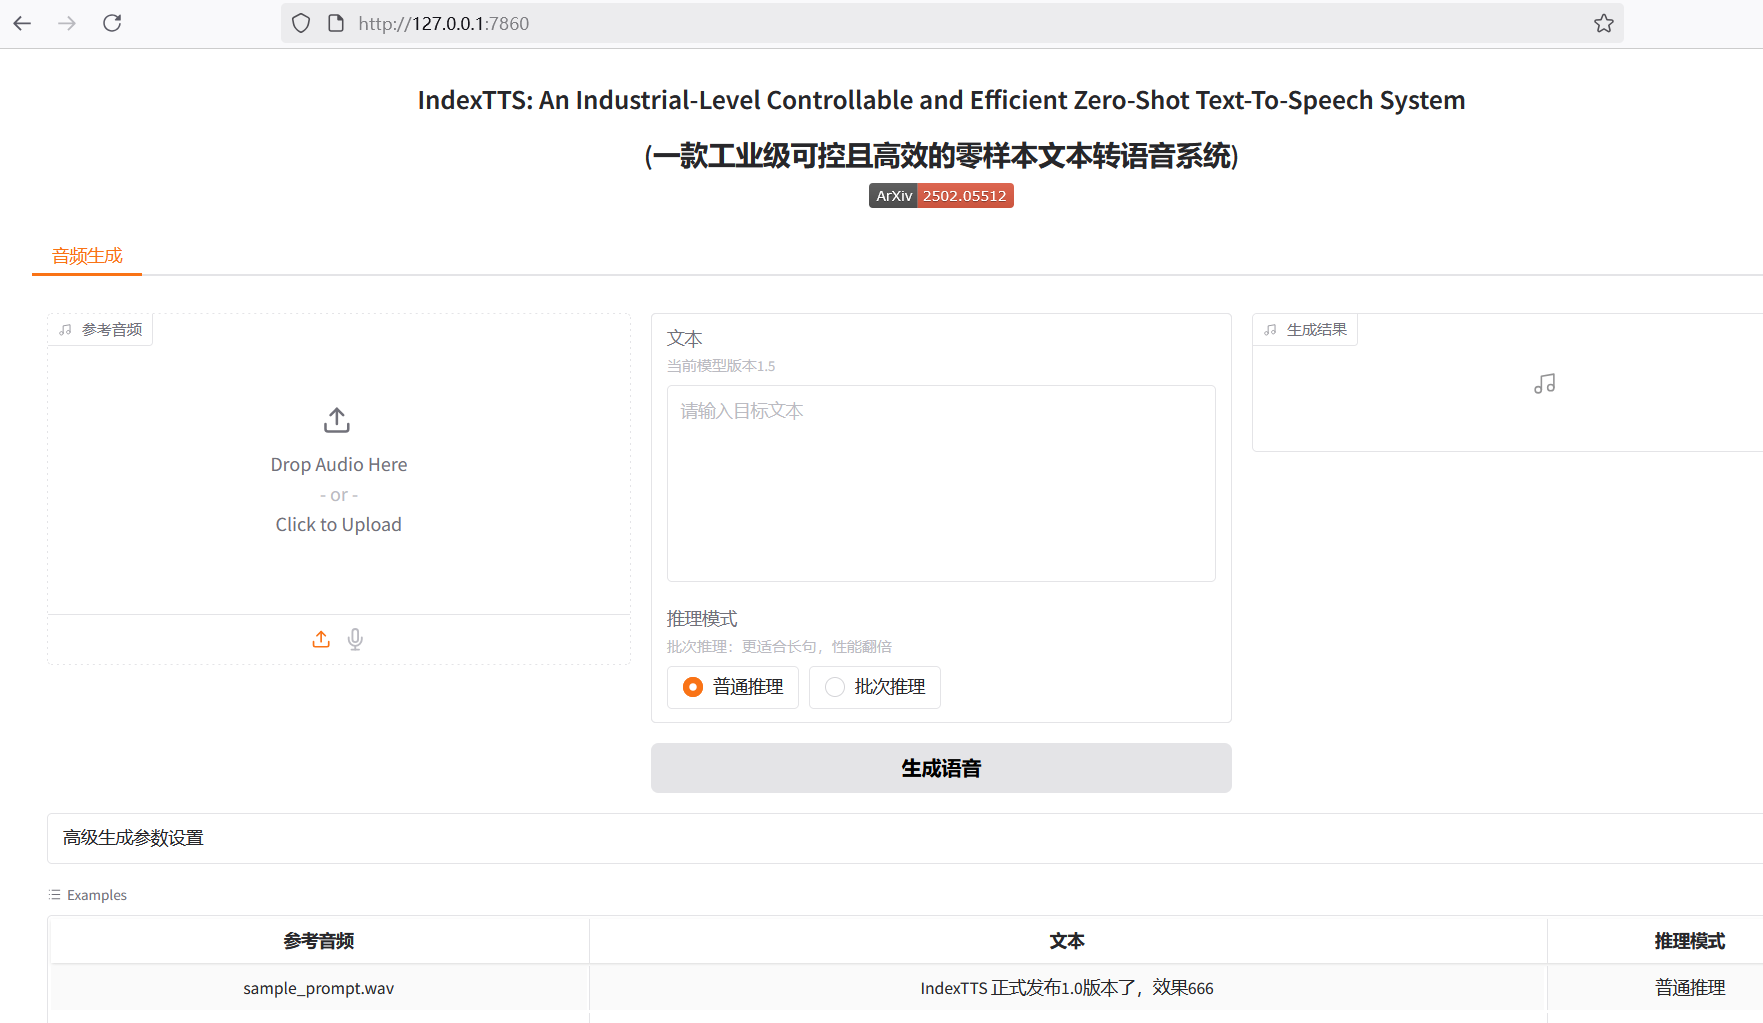The width and height of the screenshot is (1763, 1023).
Task: Click the 推理模式 section label
Action: tap(702, 619)
